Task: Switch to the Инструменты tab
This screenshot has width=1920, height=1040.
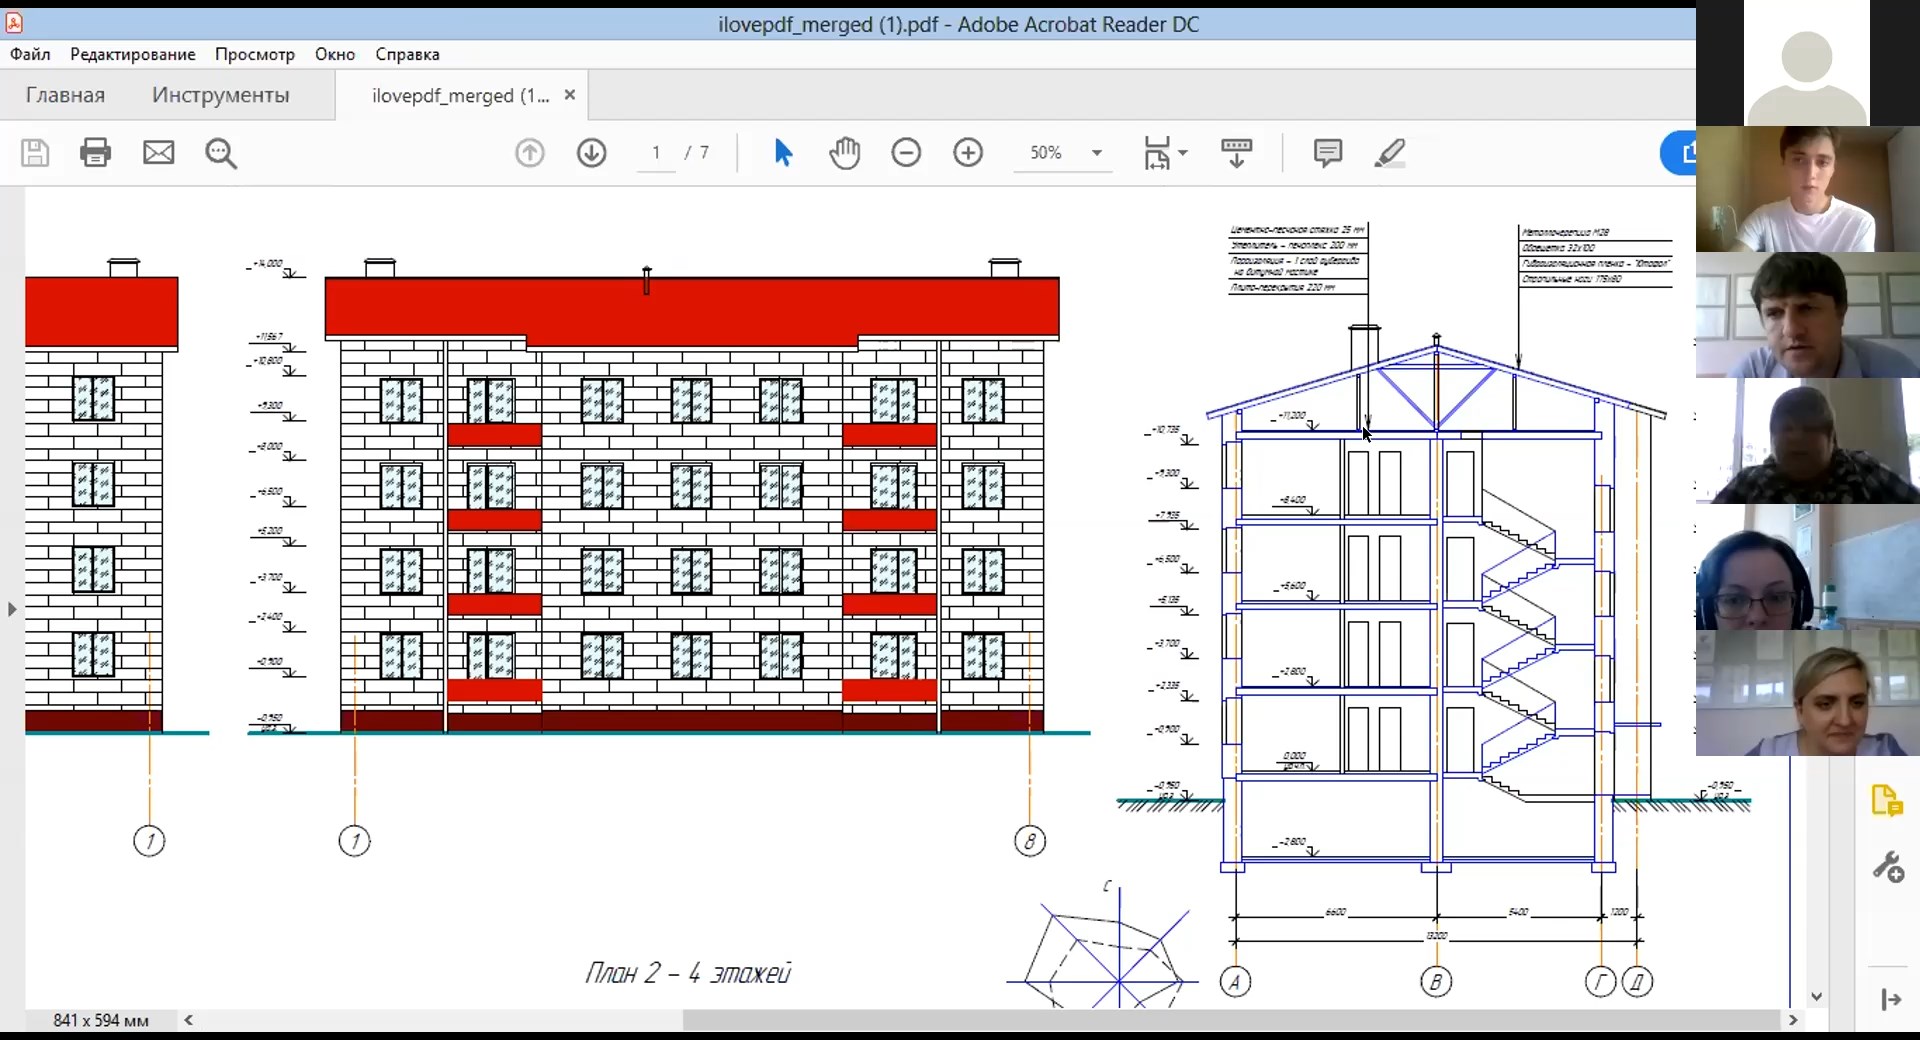Action: [x=221, y=95]
